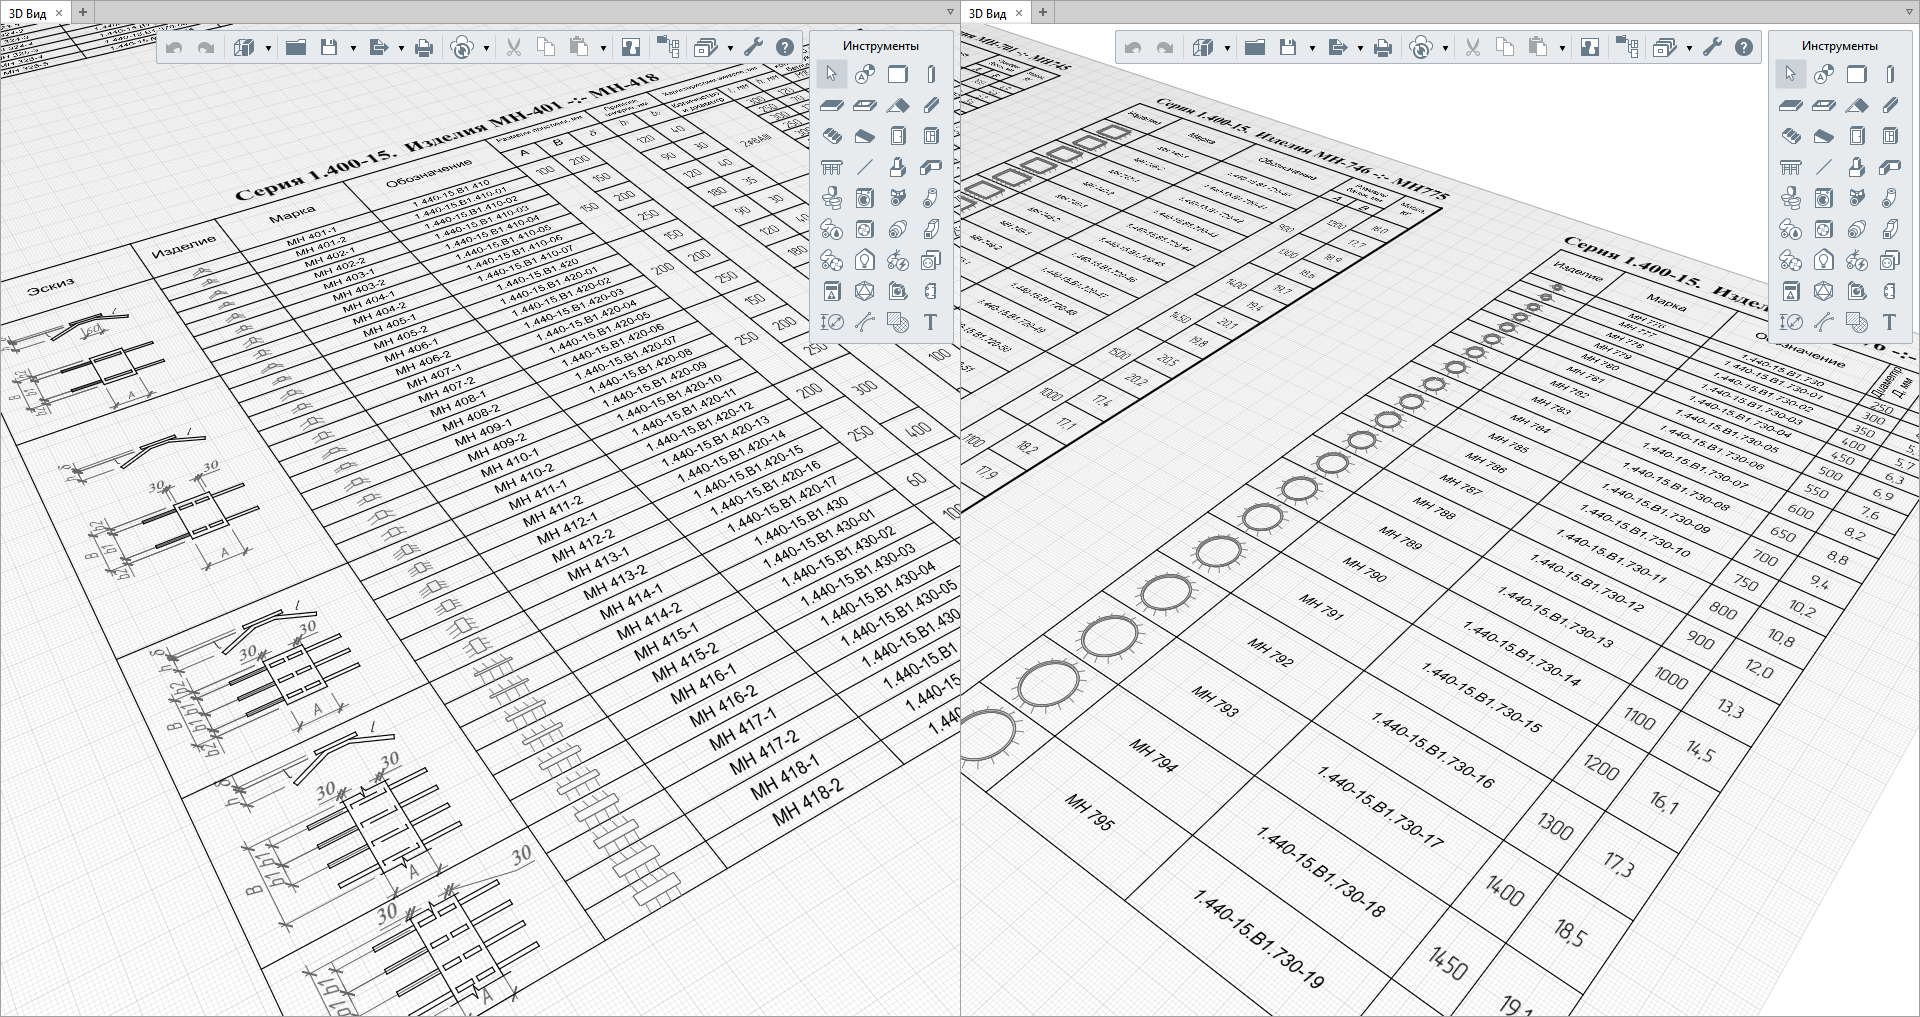
Task: Select the toilet plumbing fixture tool in left window
Action: click(831, 198)
